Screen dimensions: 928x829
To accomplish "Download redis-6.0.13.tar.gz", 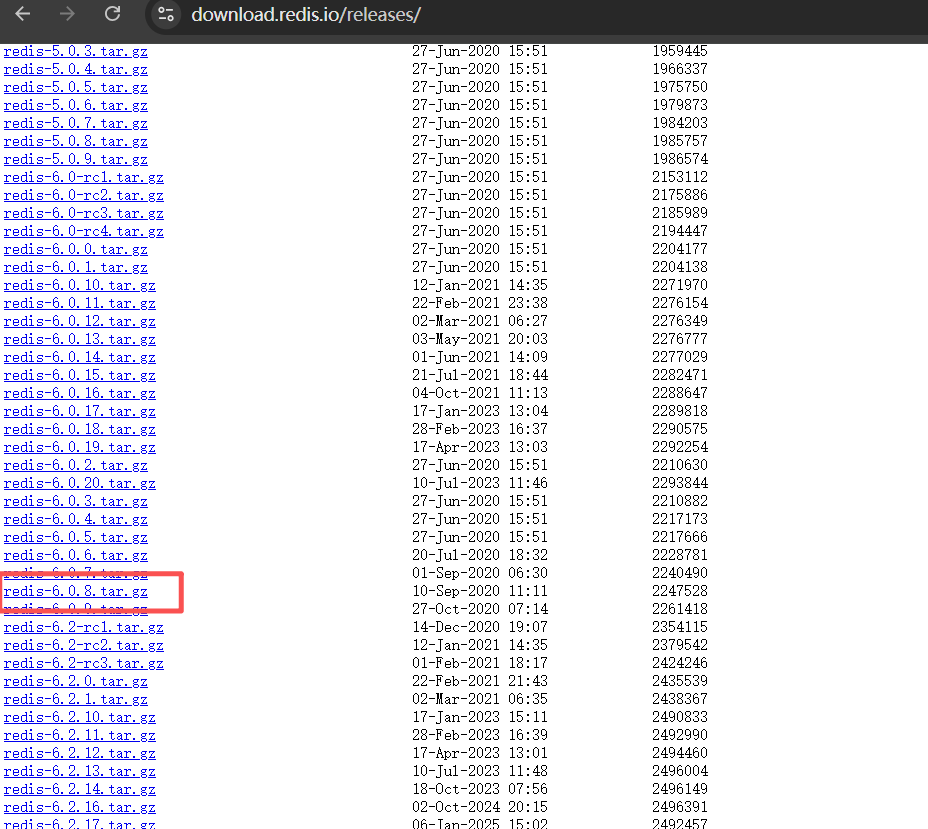I will pyautogui.click(x=80, y=340).
